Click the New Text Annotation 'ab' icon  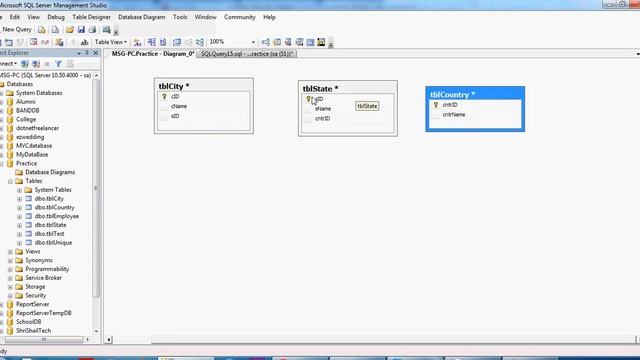tap(84, 42)
